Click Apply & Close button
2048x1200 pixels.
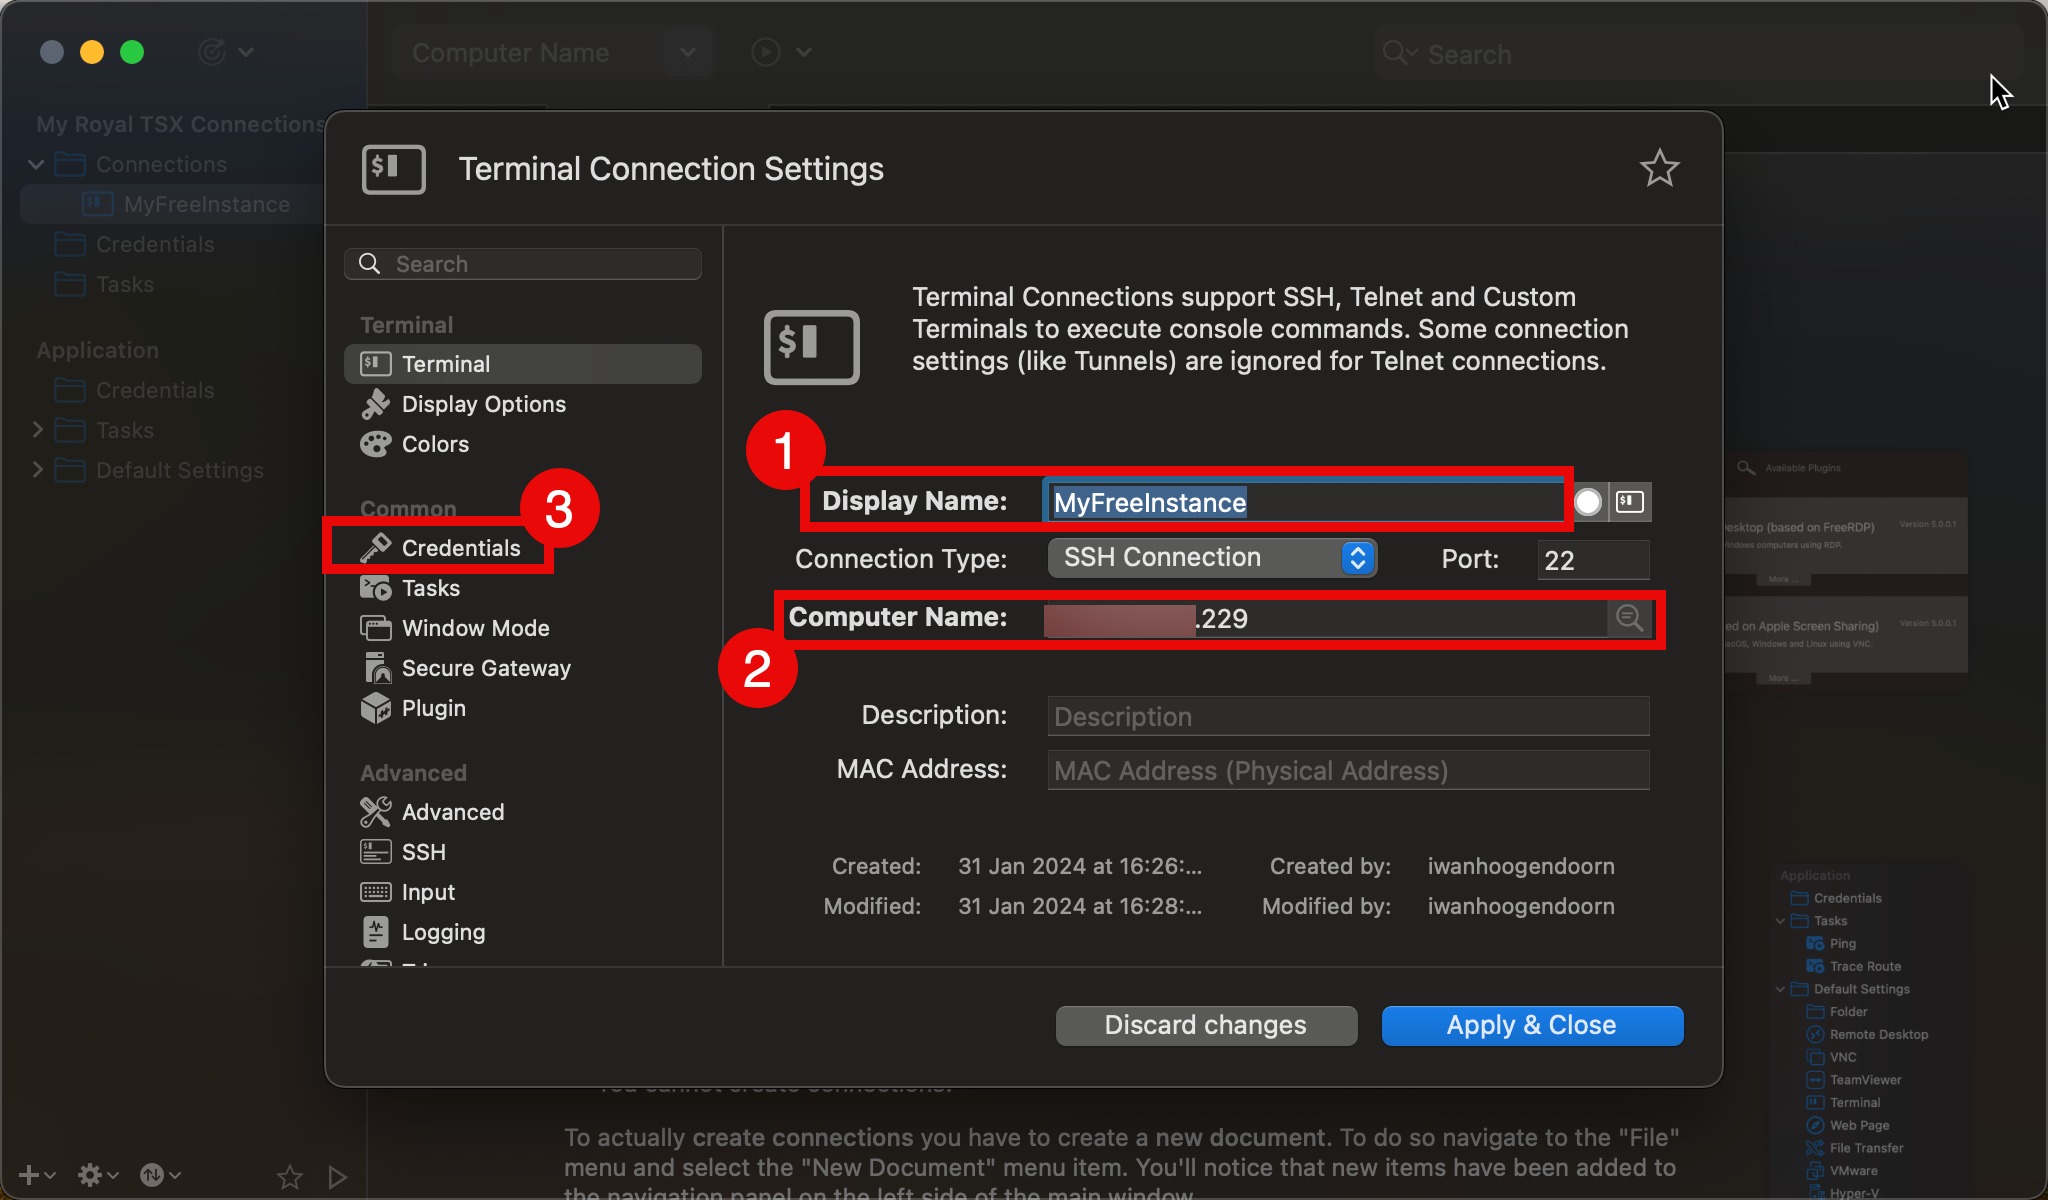click(x=1531, y=1025)
